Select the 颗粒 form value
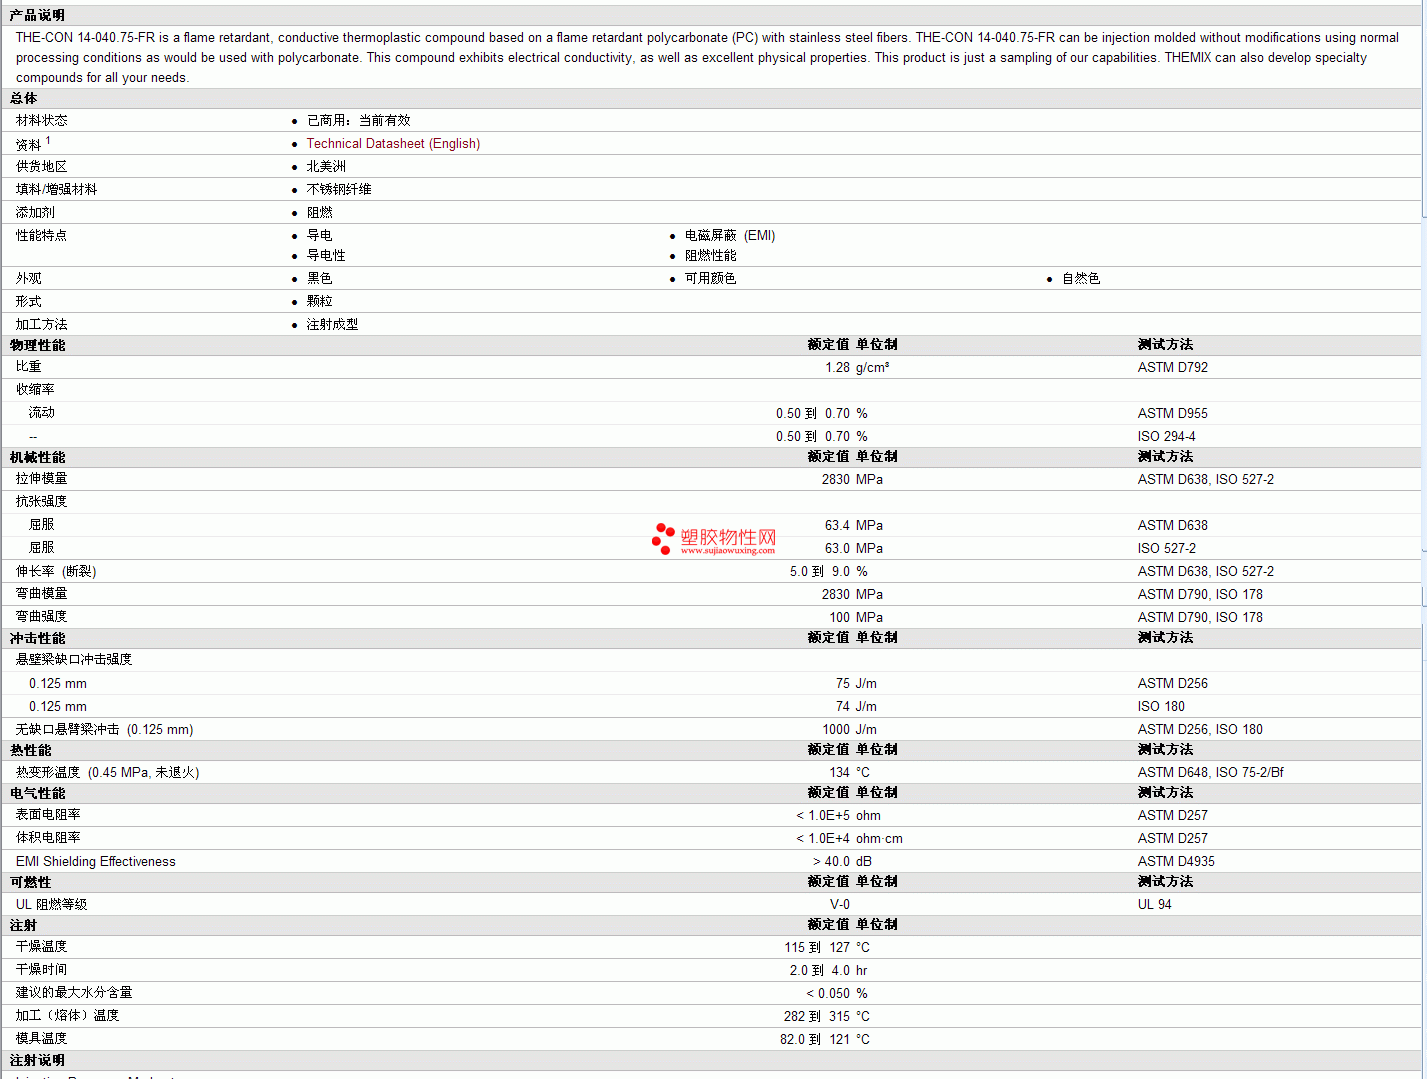Viewport: 1427px width, 1079px height. coord(320,301)
